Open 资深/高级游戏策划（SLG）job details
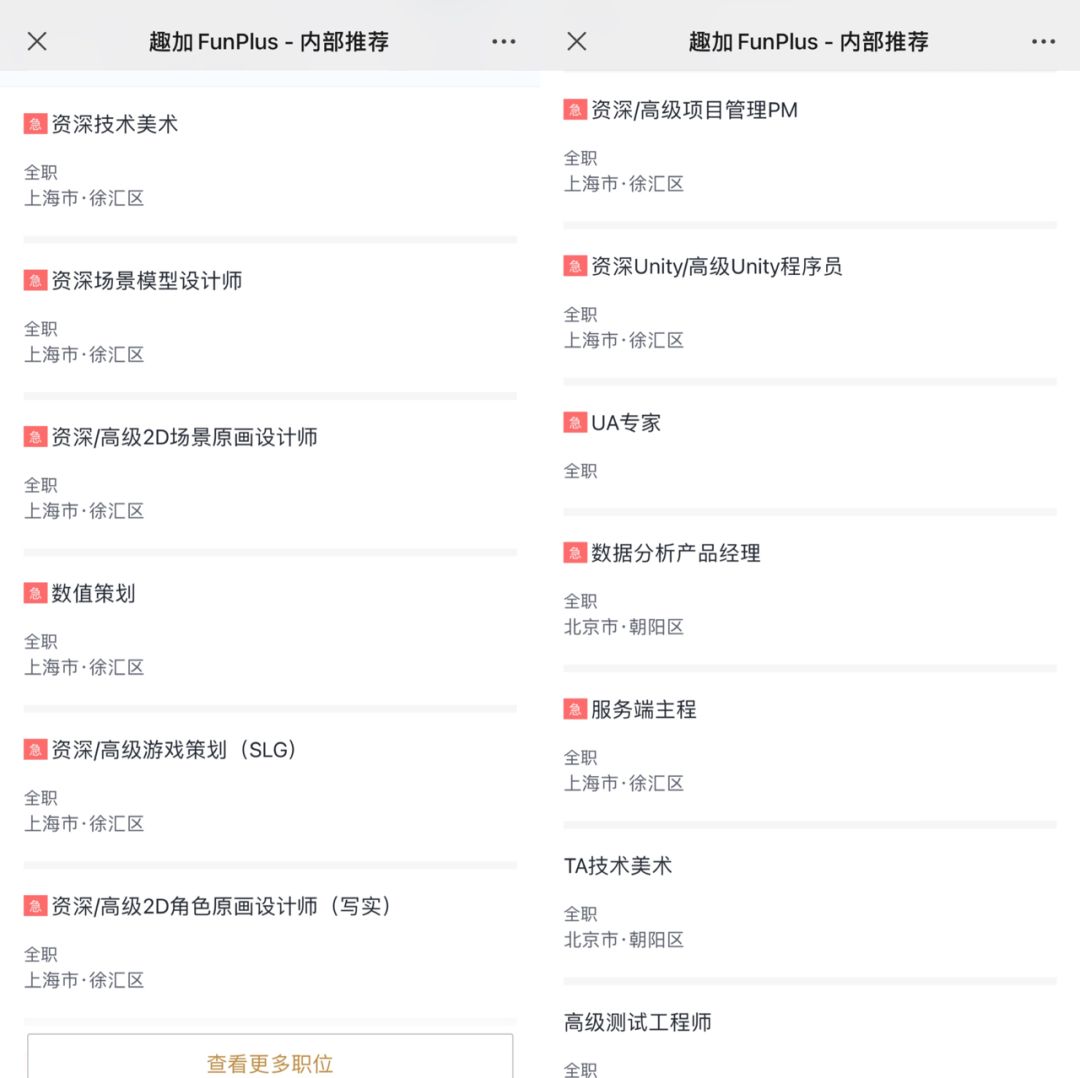 click(174, 750)
